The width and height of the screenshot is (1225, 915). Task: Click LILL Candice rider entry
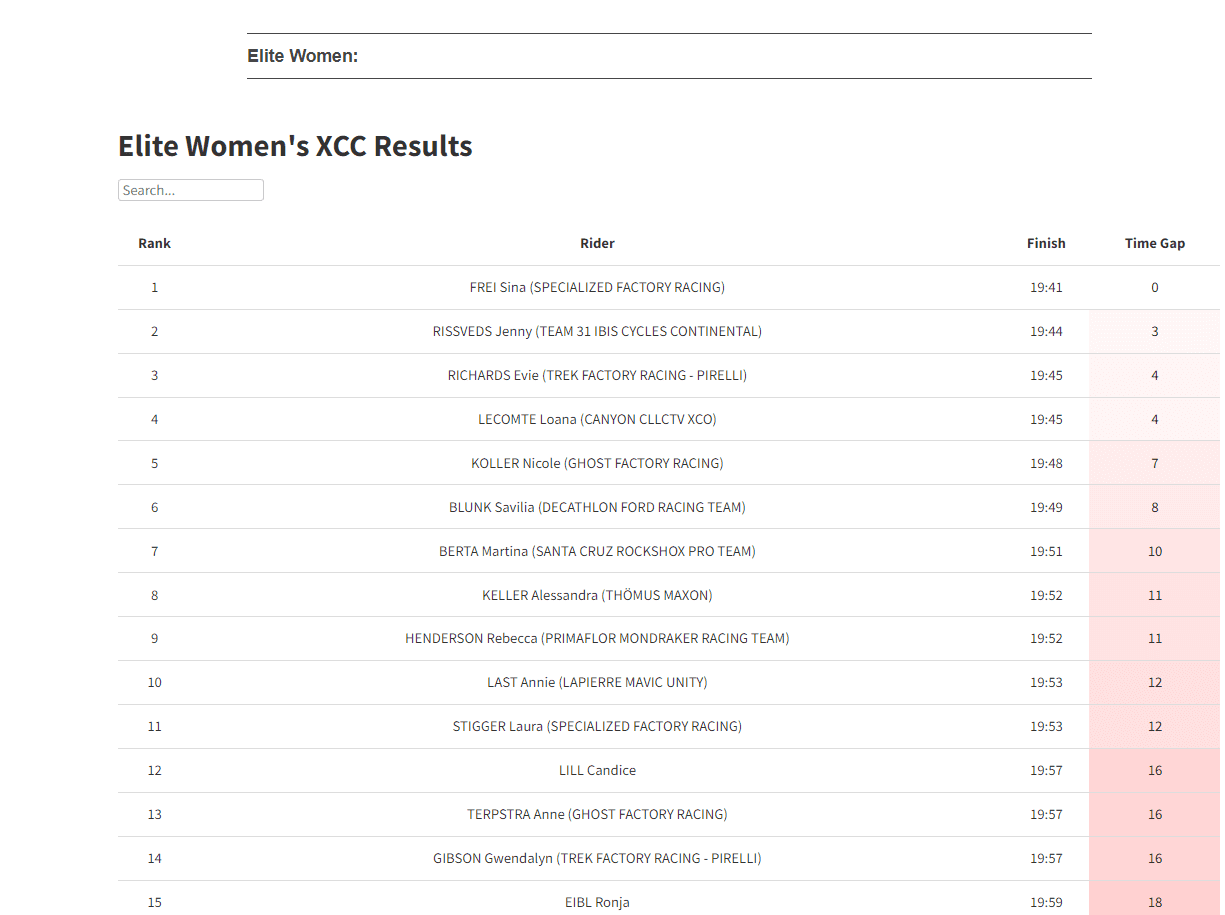597,770
